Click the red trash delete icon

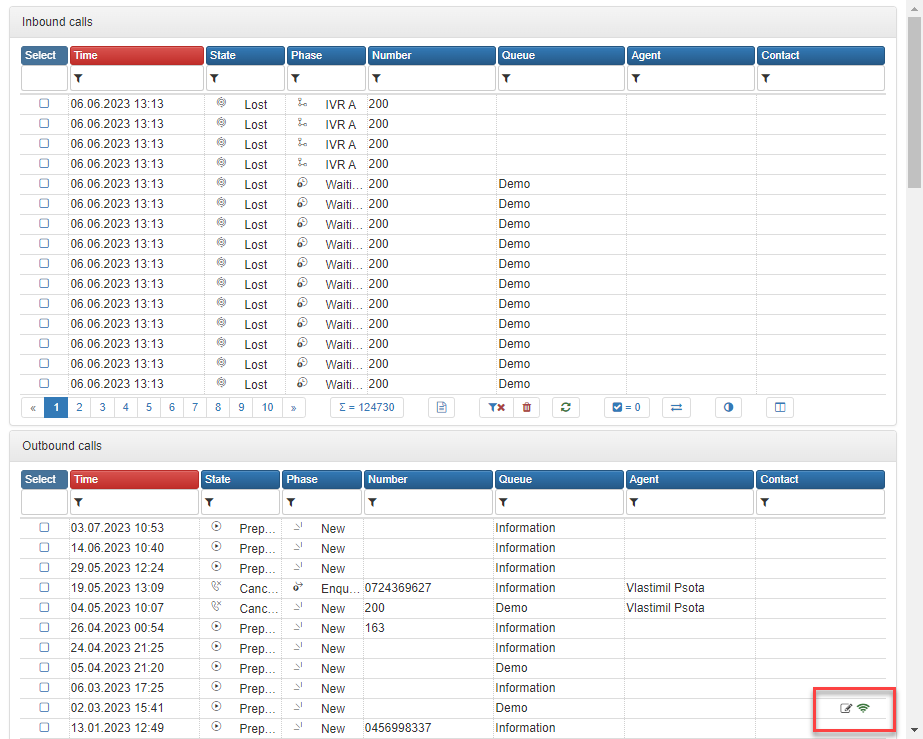pyautogui.click(x=527, y=407)
